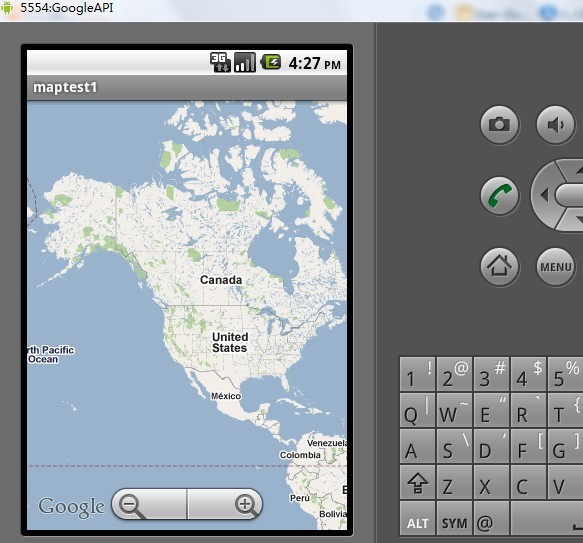Click the emulator volume speaker button
The height and width of the screenshot is (543, 583).
(555, 125)
